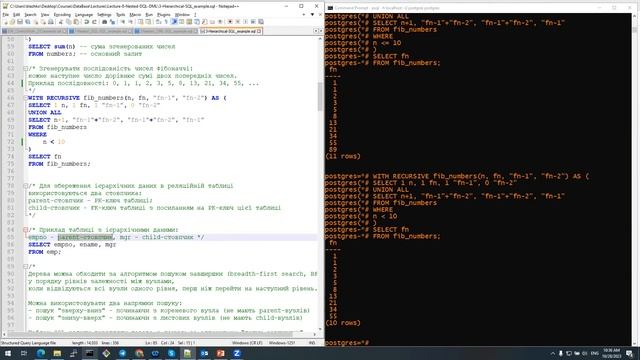Toggle Show all characters in the toolbar

[165, 22]
